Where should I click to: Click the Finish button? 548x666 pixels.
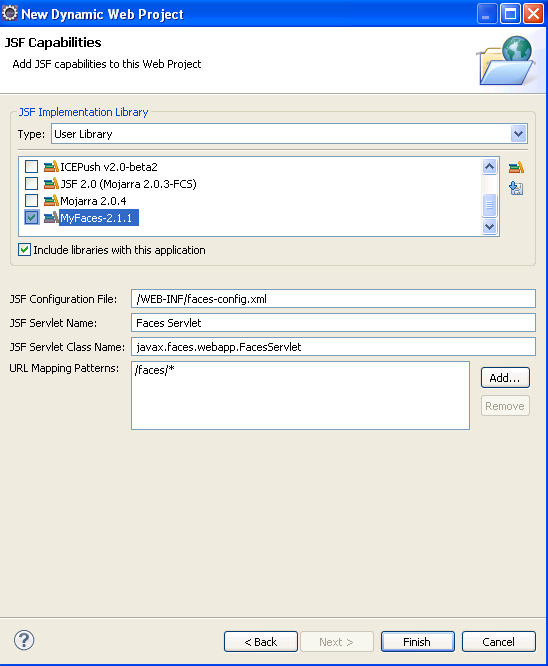pos(418,641)
